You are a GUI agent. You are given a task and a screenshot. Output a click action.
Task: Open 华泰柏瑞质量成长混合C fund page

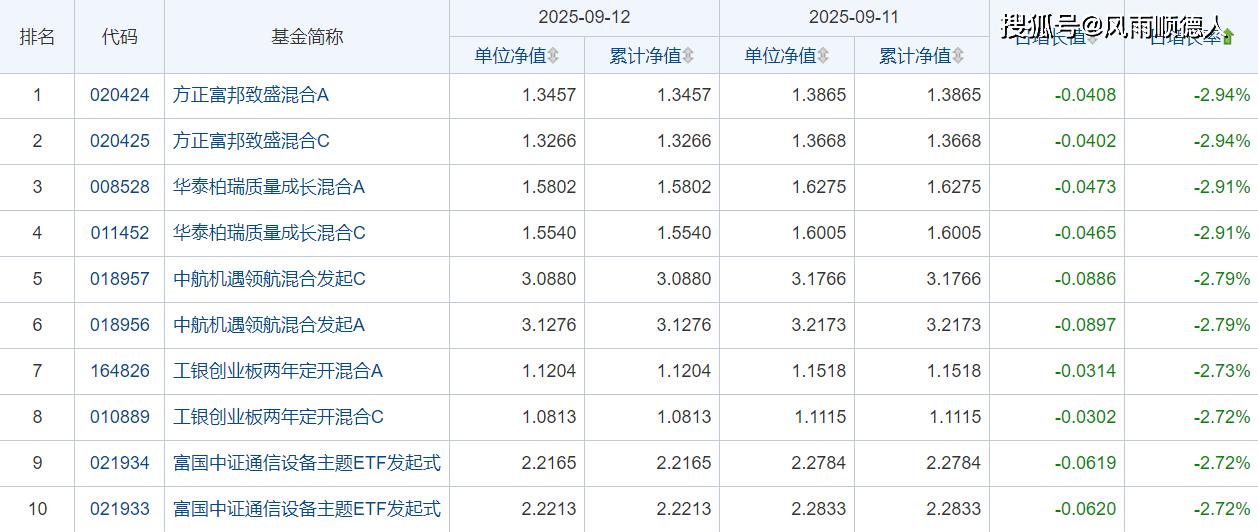point(269,234)
